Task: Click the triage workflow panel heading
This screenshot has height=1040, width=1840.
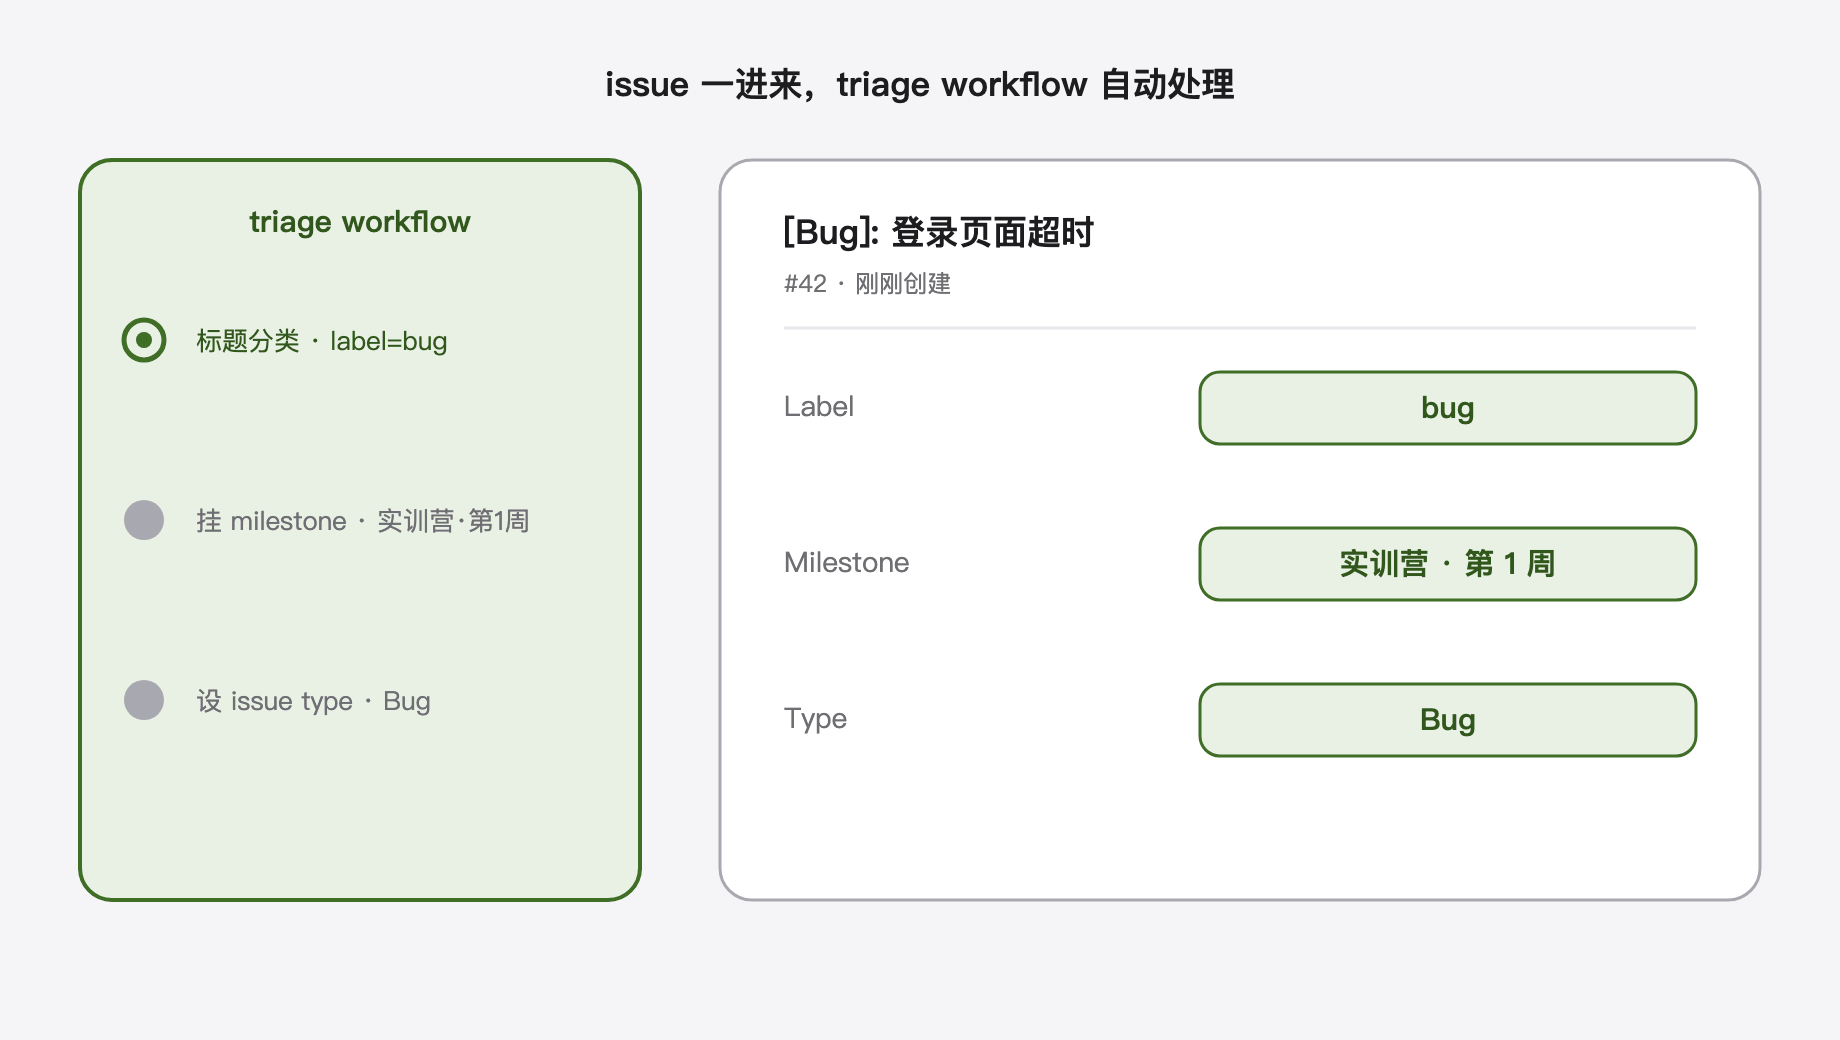Action: click(x=360, y=222)
